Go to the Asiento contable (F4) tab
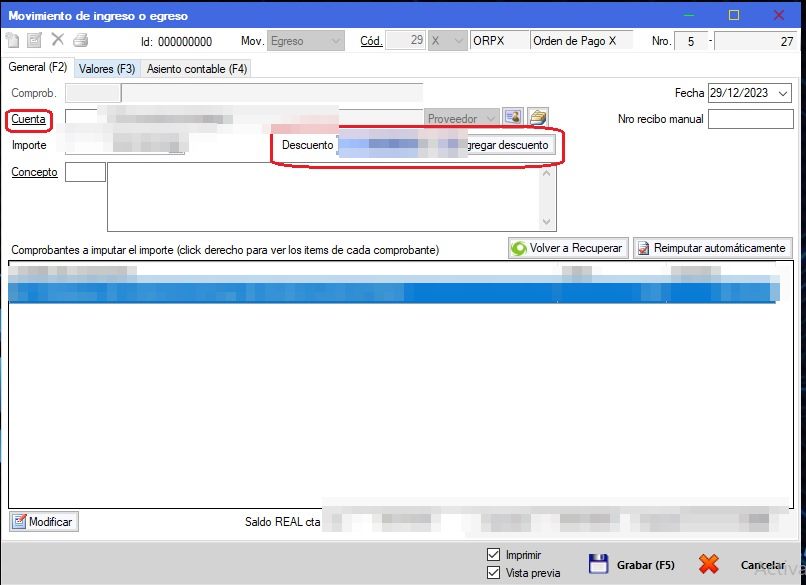 (197, 69)
